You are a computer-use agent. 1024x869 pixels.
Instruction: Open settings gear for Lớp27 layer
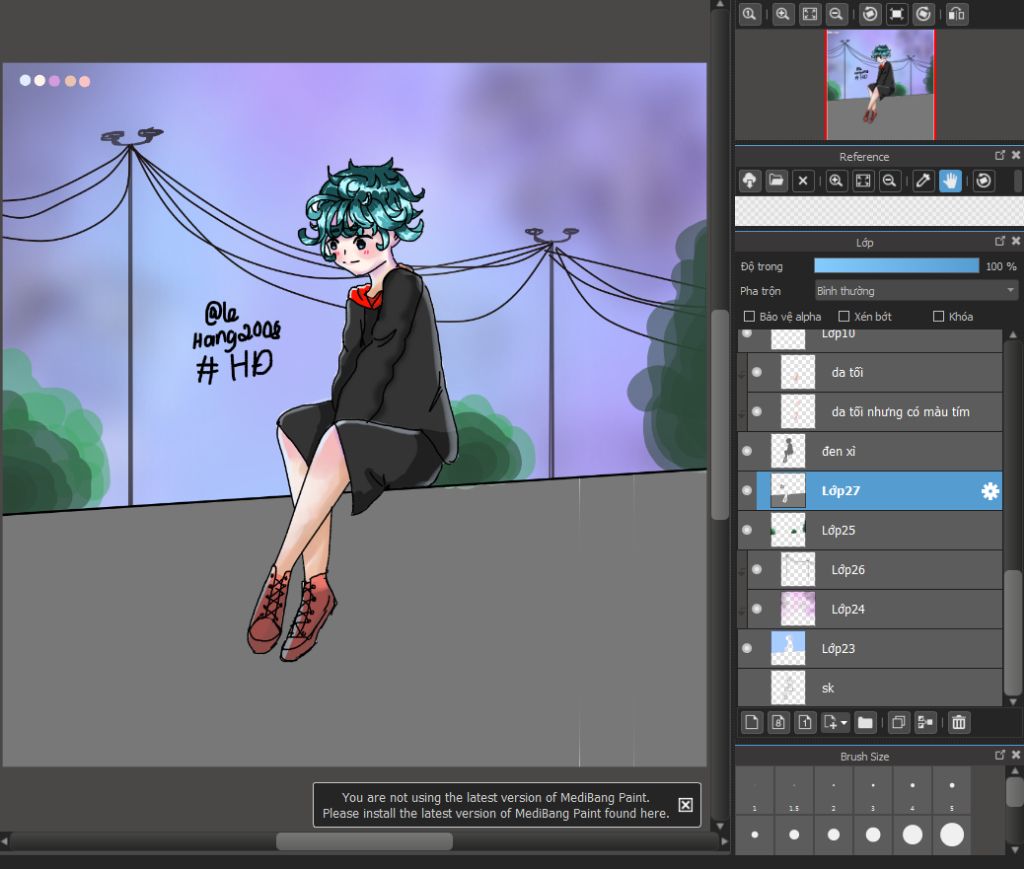[990, 491]
